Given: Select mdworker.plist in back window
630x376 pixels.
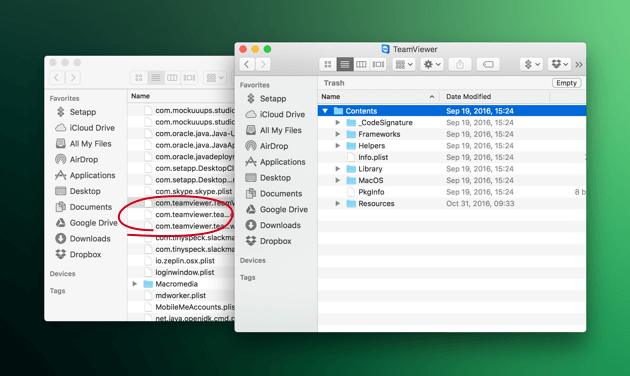Looking at the screenshot, I should pos(181,296).
